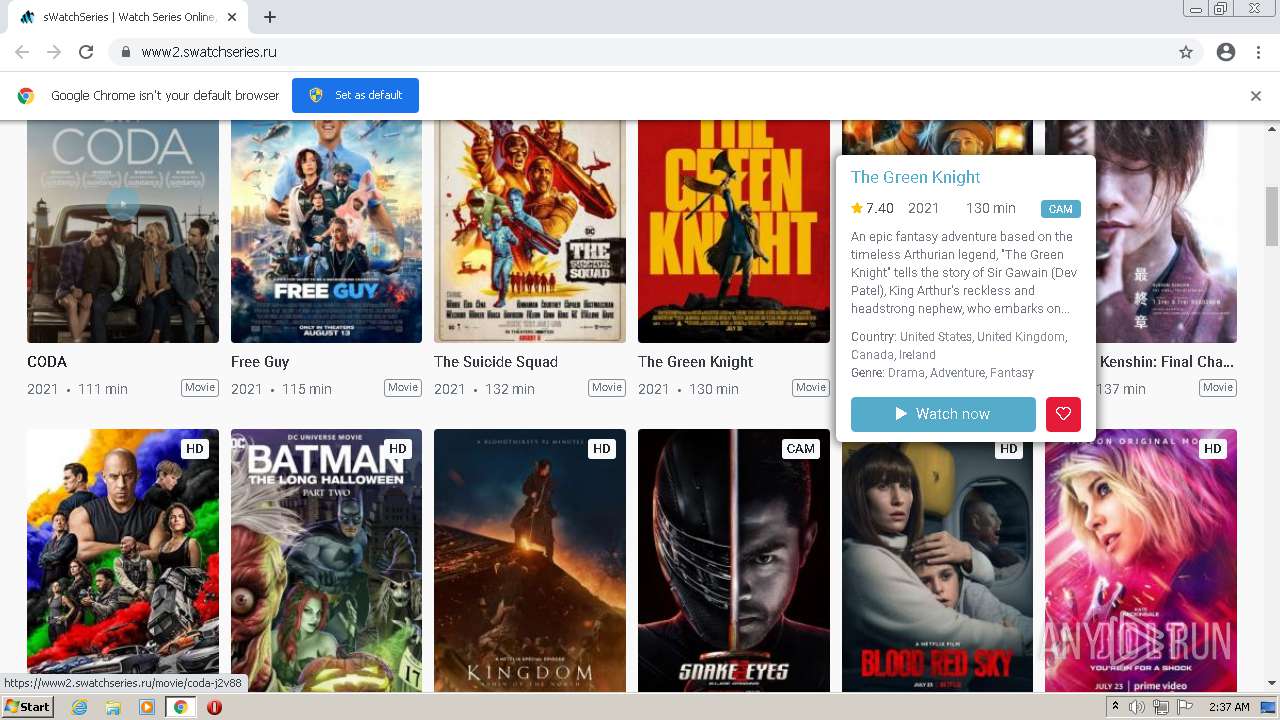Add The Green Knight to favorites heart
Image resolution: width=1280 pixels, height=720 pixels.
(1063, 414)
